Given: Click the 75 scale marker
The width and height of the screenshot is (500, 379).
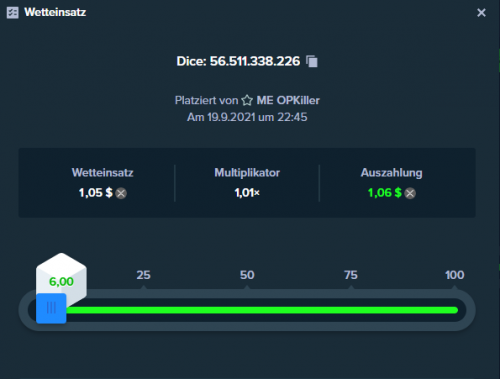Looking at the screenshot, I should click(x=351, y=275).
